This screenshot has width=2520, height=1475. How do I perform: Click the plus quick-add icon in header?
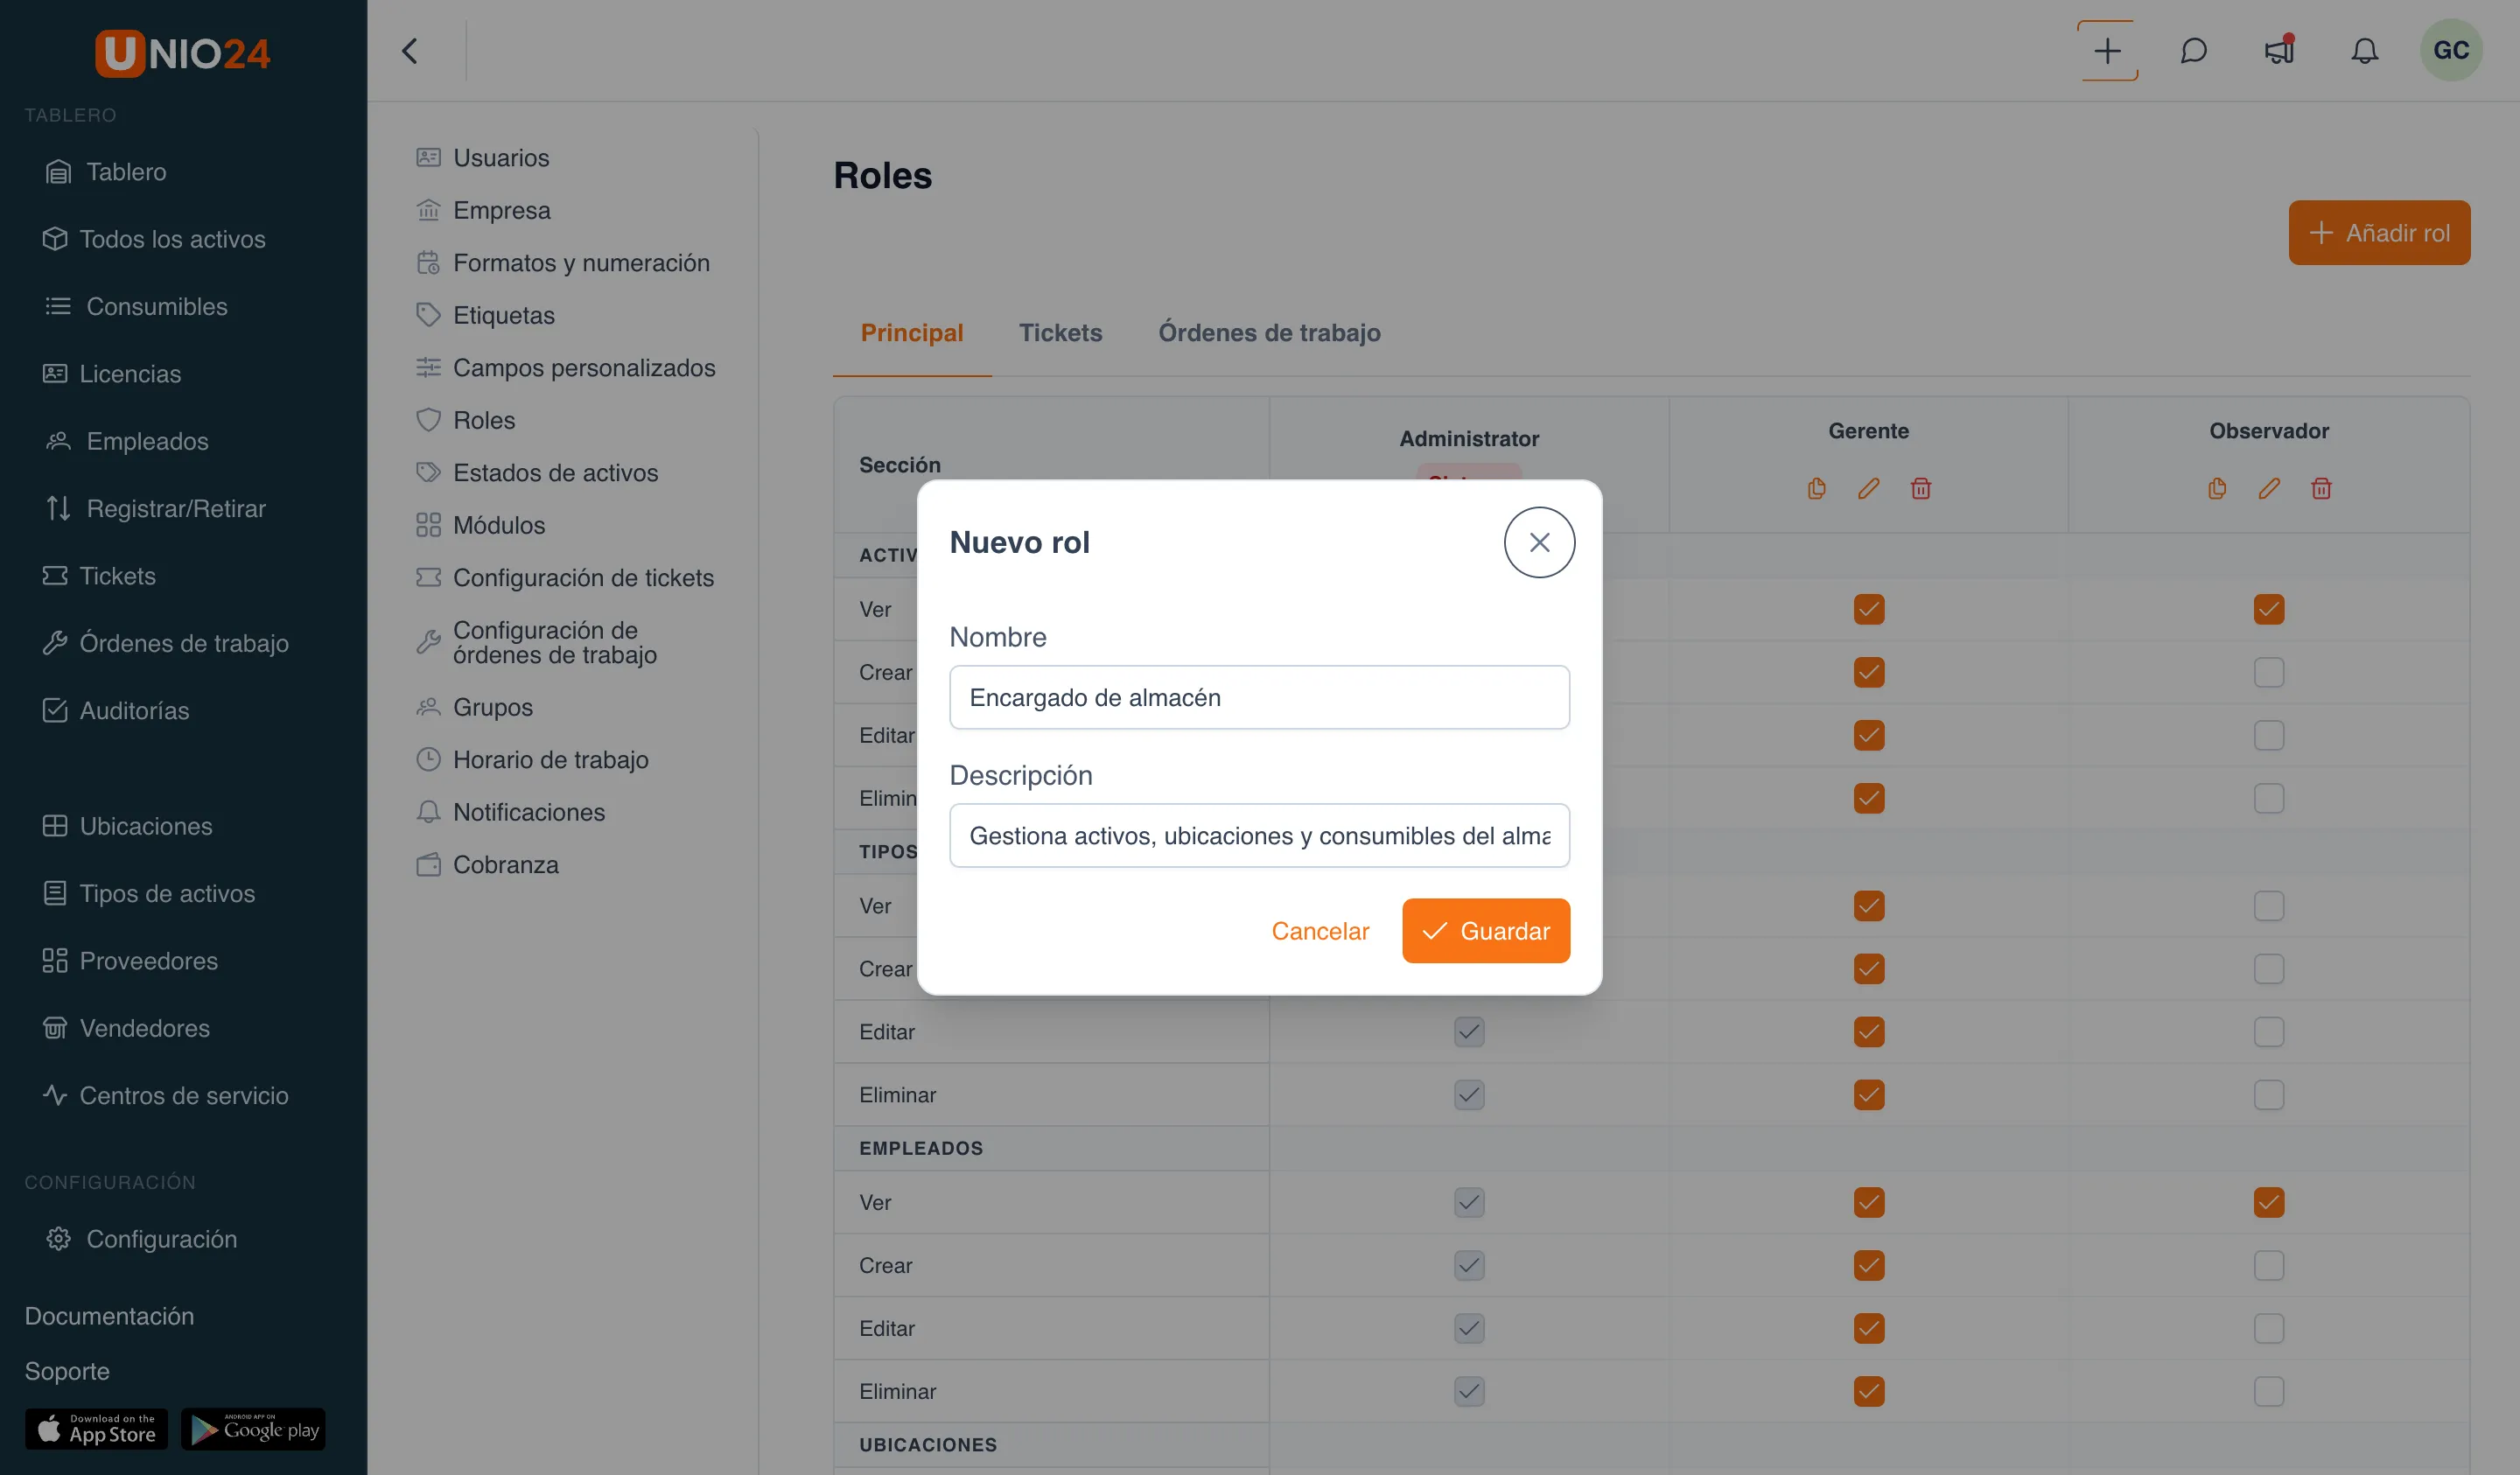[x=2107, y=51]
